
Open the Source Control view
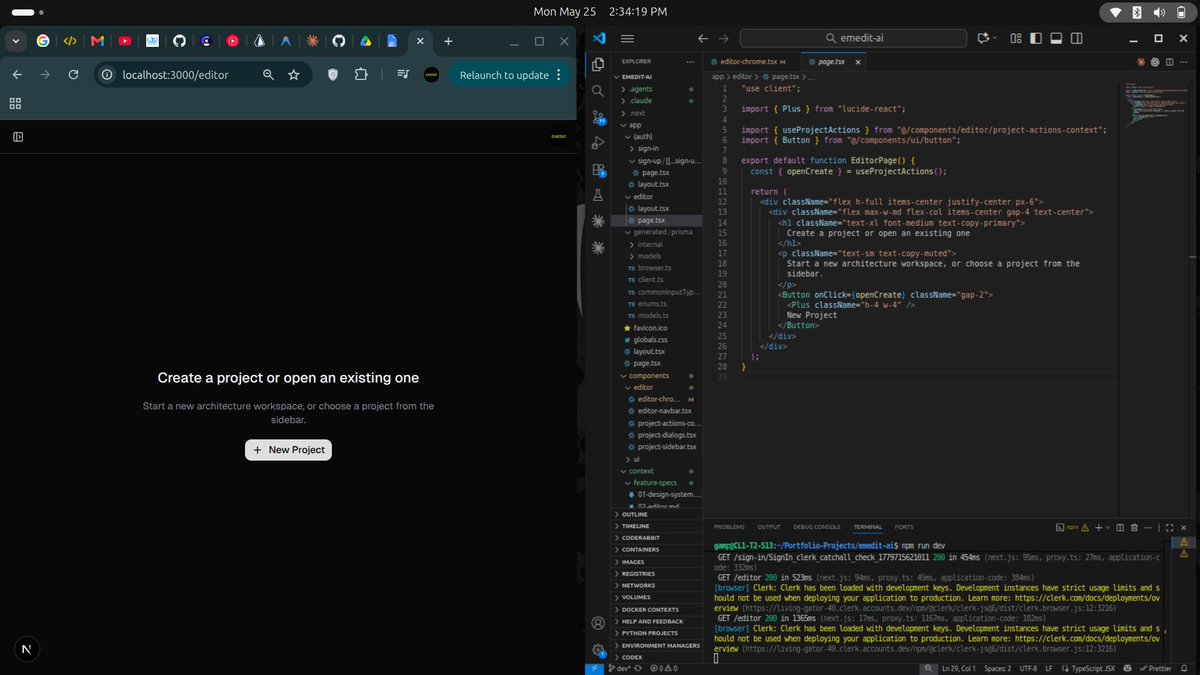point(598,117)
